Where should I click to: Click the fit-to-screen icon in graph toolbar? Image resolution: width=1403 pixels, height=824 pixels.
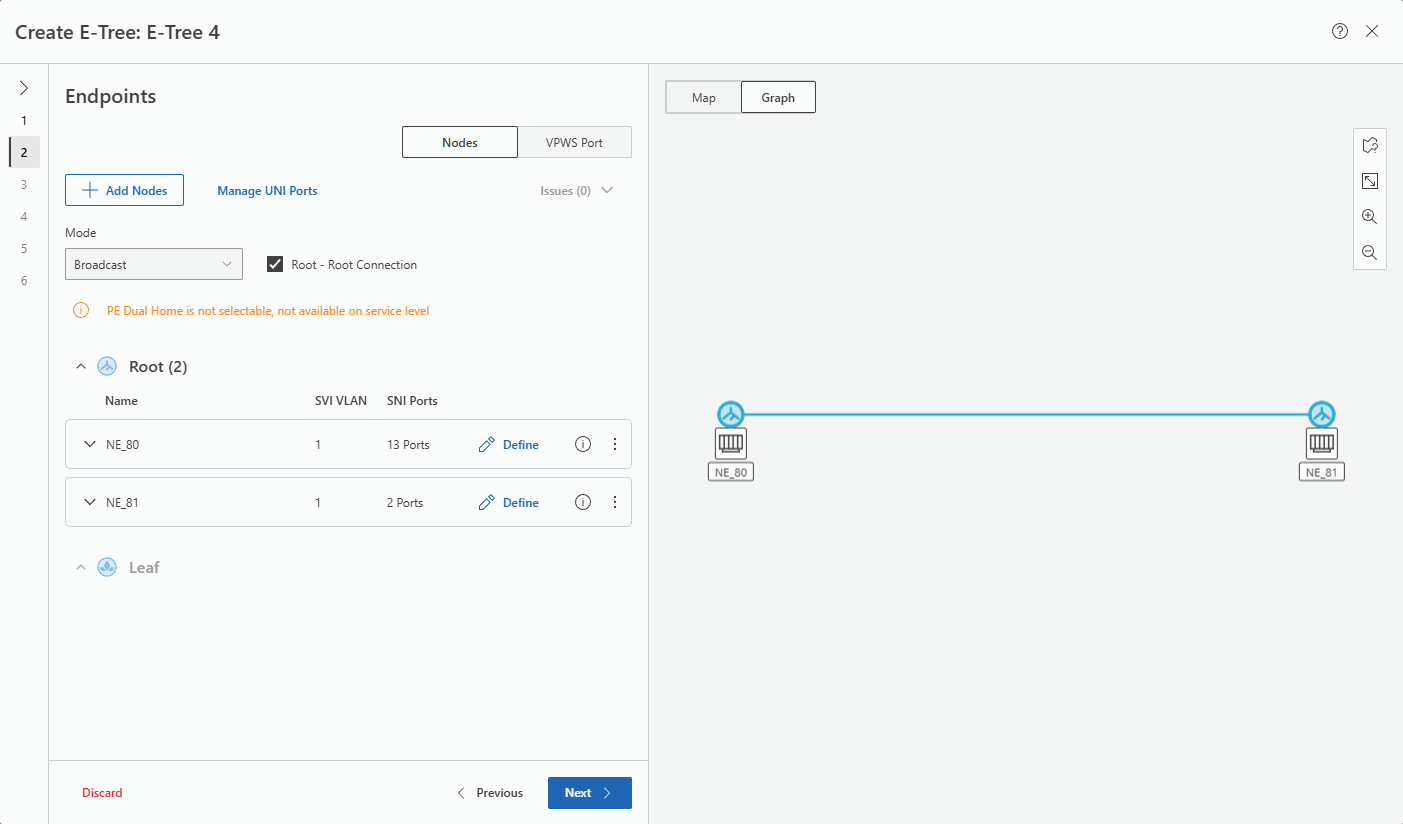[x=1369, y=181]
